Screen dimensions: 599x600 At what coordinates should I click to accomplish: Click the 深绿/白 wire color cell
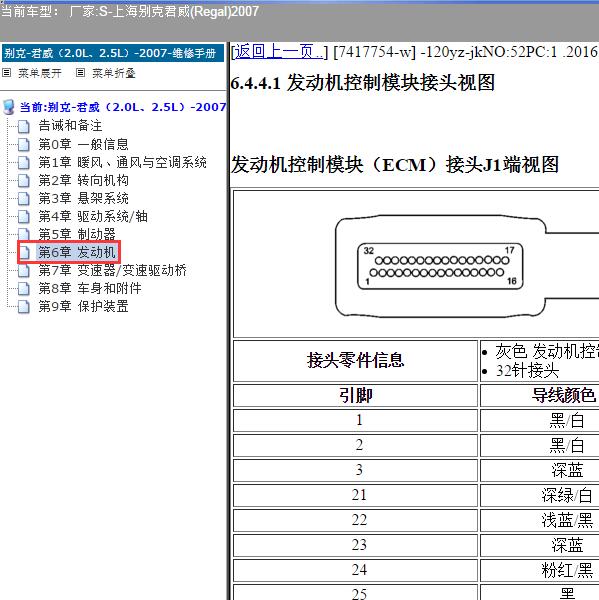tap(540, 496)
